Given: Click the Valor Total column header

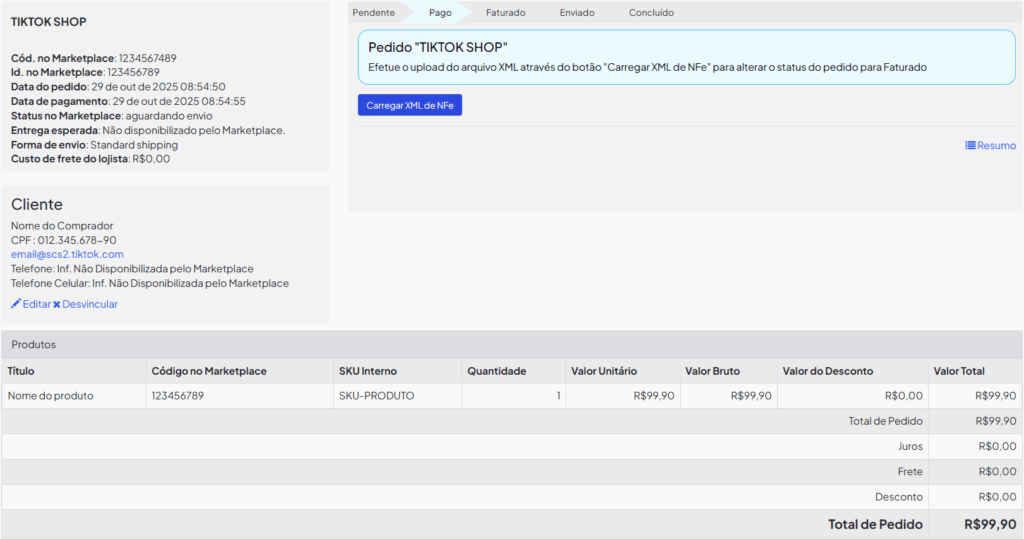Looking at the screenshot, I should click(959, 371).
